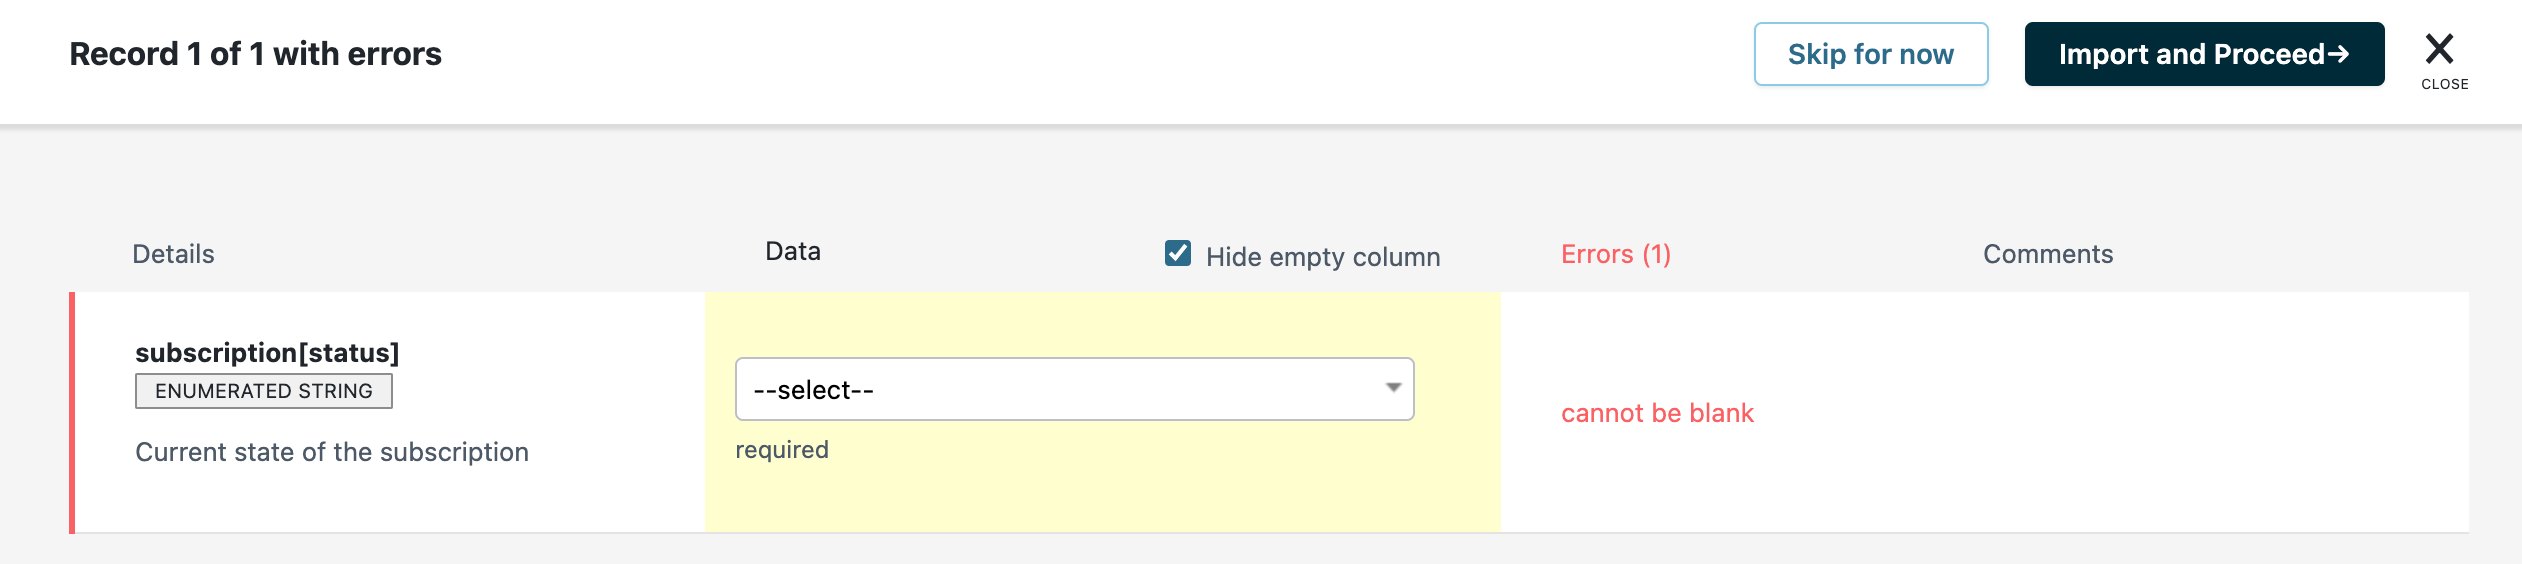Click the arrow on Import and Proceed

click(2338, 54)
